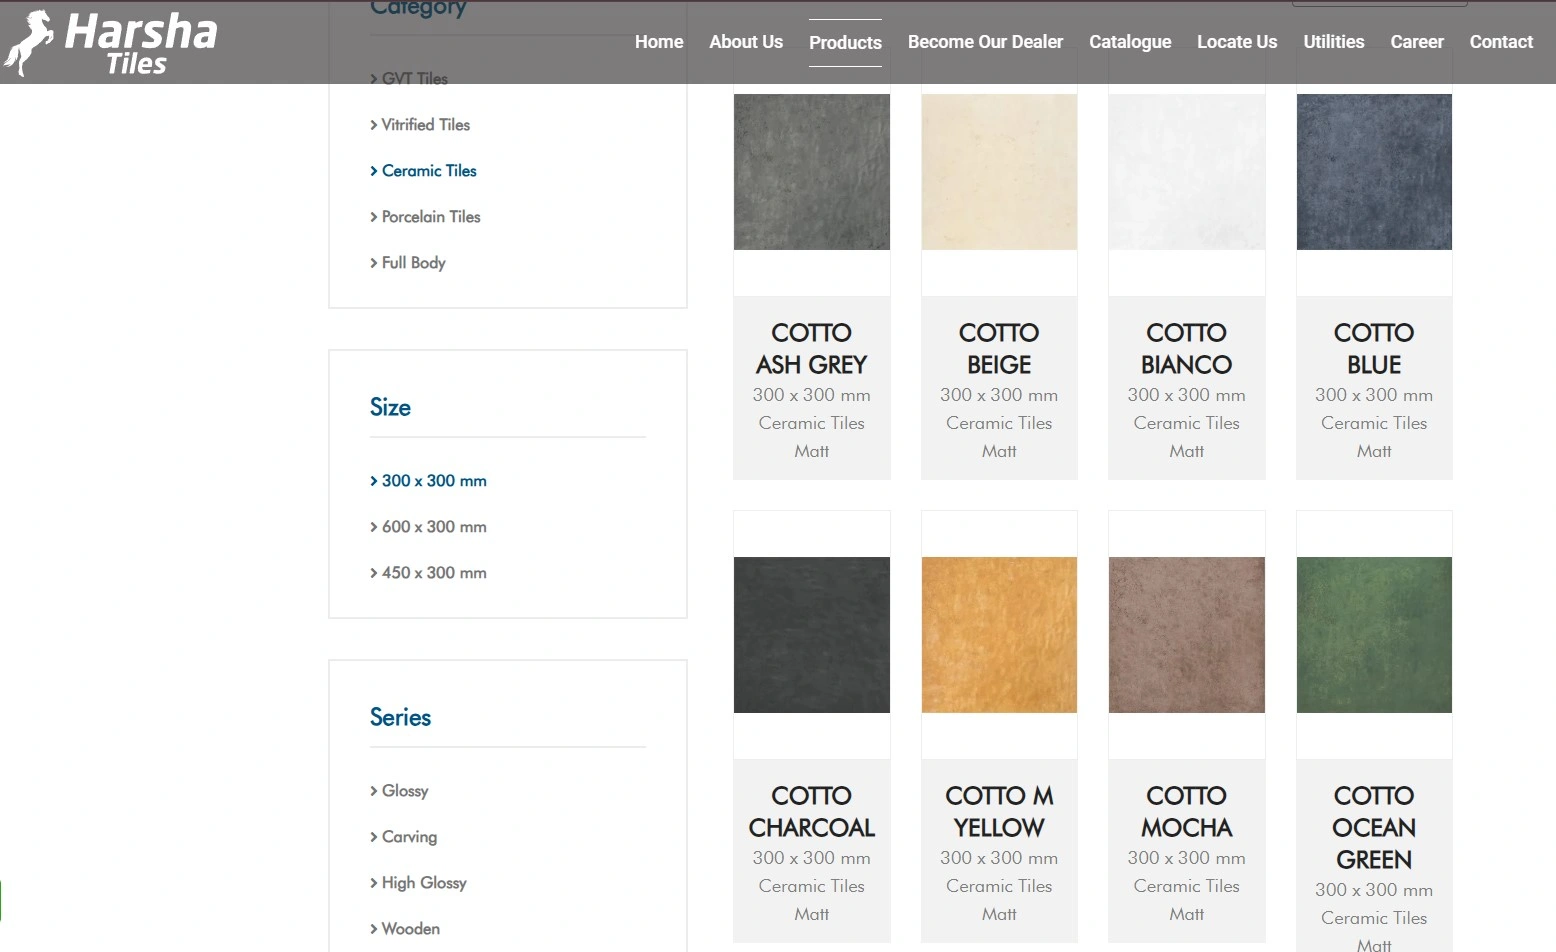The width and height of the screenshot is (1556, 952).
Task: Go to the About Us page
Action: 746,42
